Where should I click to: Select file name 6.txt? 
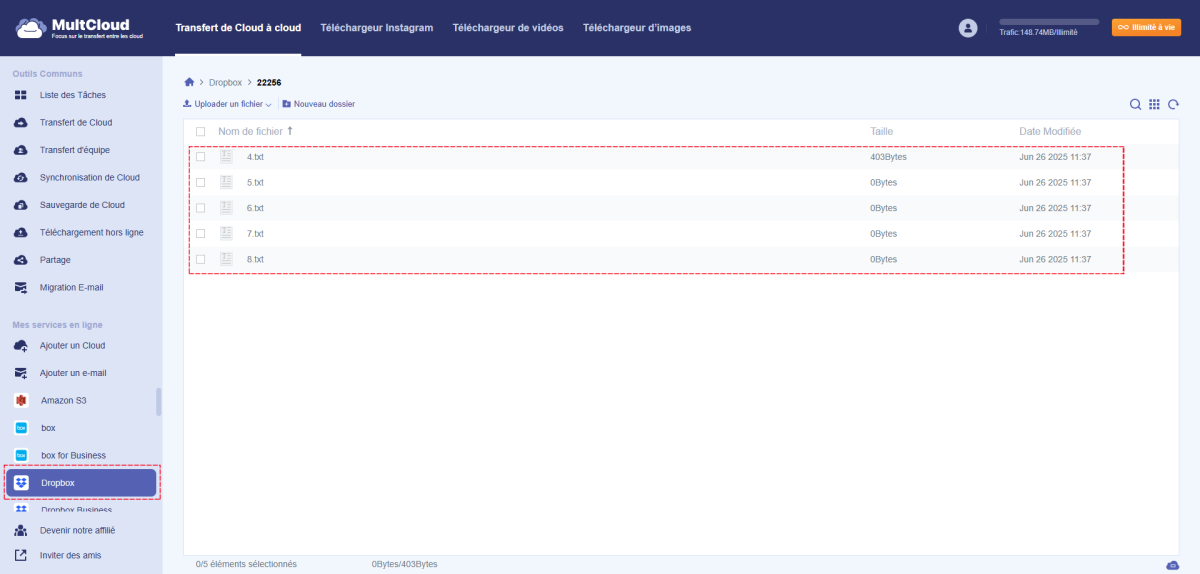[x=255, y=208]
